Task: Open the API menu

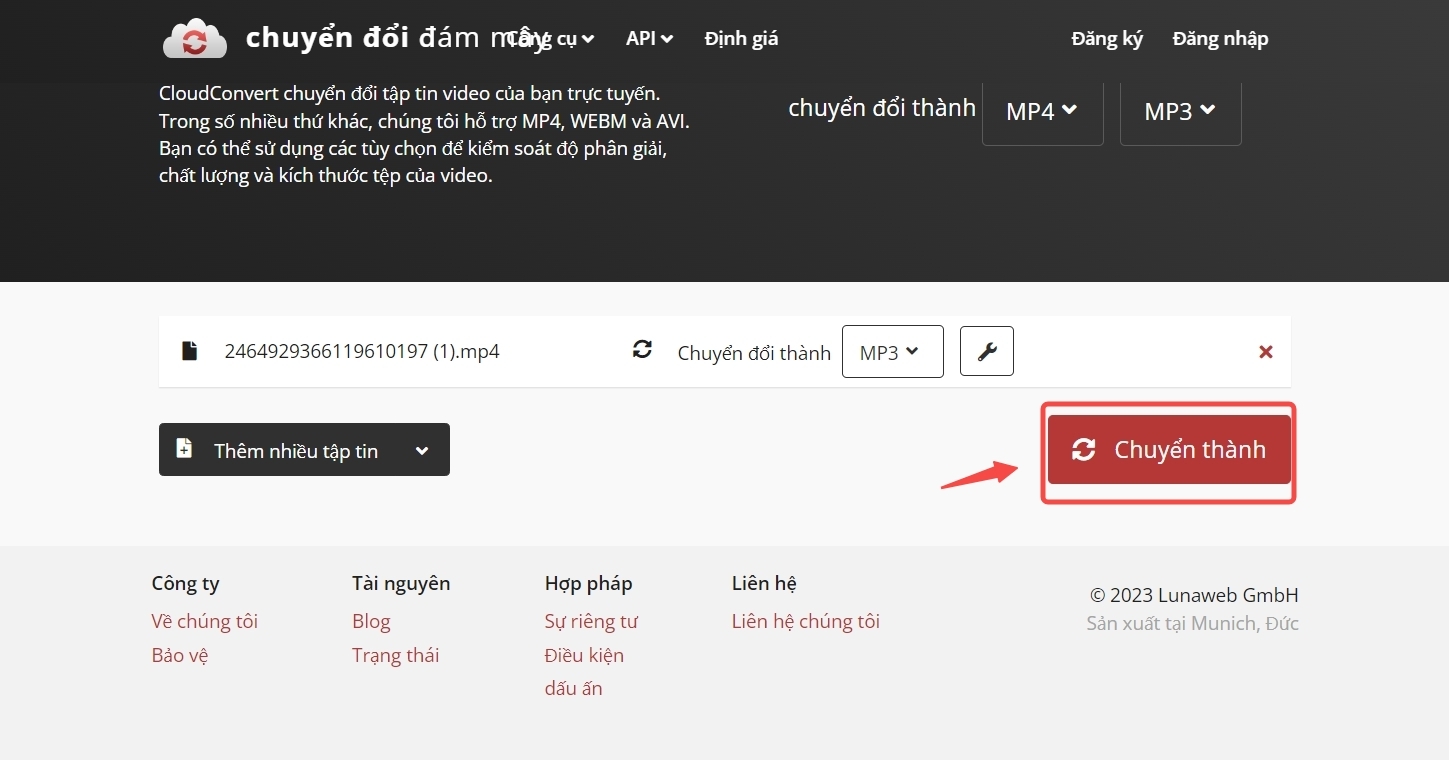Action: 649,38
